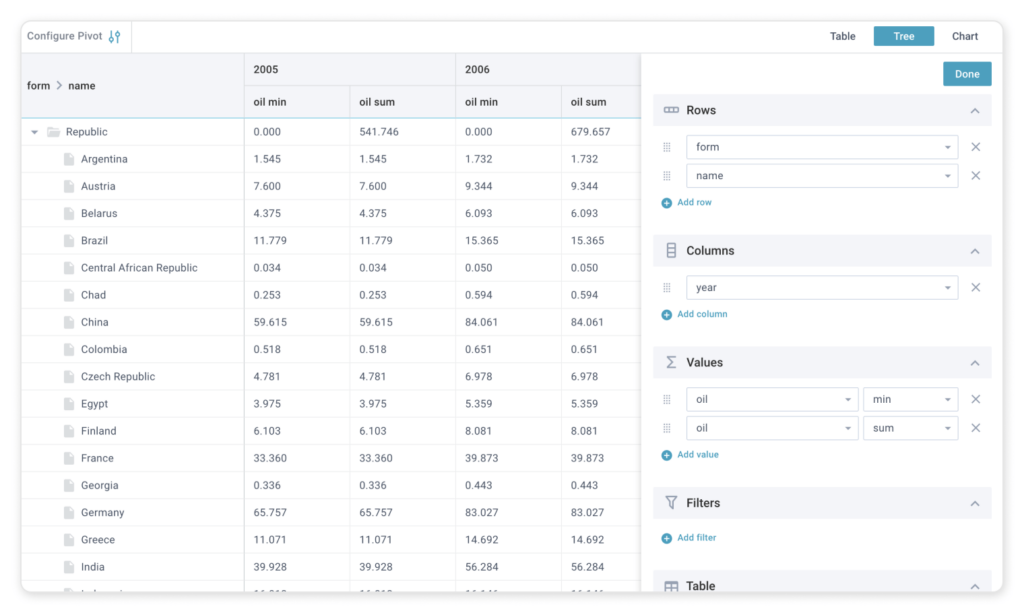Viewport: 1024px width, 613px height.
Task: Remove the oil min value entry
Action: (975, 400)
